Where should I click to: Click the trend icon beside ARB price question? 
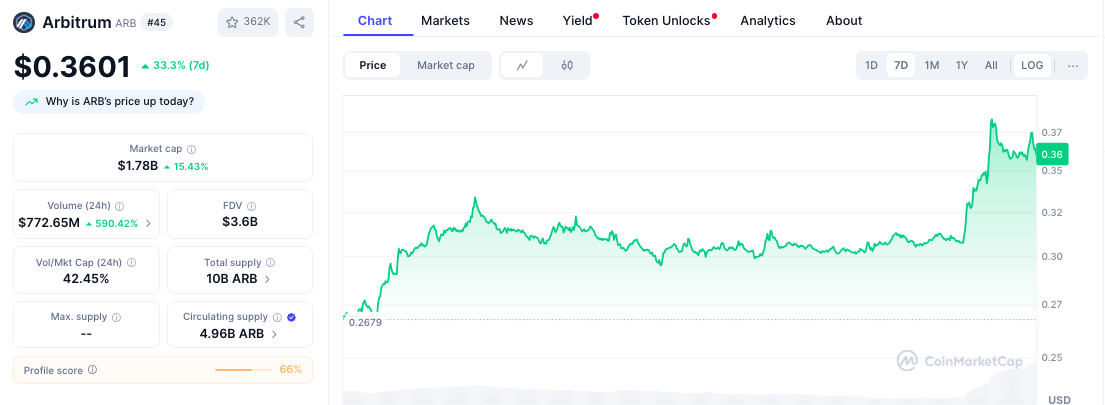coord(32,101)
